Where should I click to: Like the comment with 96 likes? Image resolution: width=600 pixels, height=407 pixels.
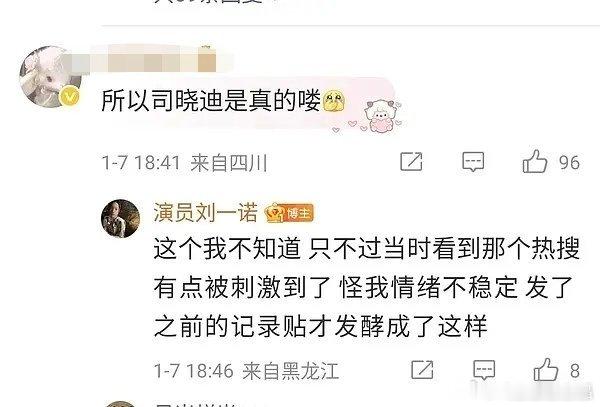click(535, 161)
